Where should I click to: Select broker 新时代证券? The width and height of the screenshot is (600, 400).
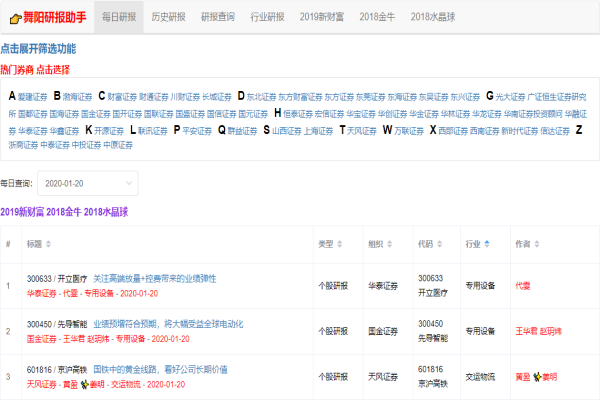(x=519, y=131)
